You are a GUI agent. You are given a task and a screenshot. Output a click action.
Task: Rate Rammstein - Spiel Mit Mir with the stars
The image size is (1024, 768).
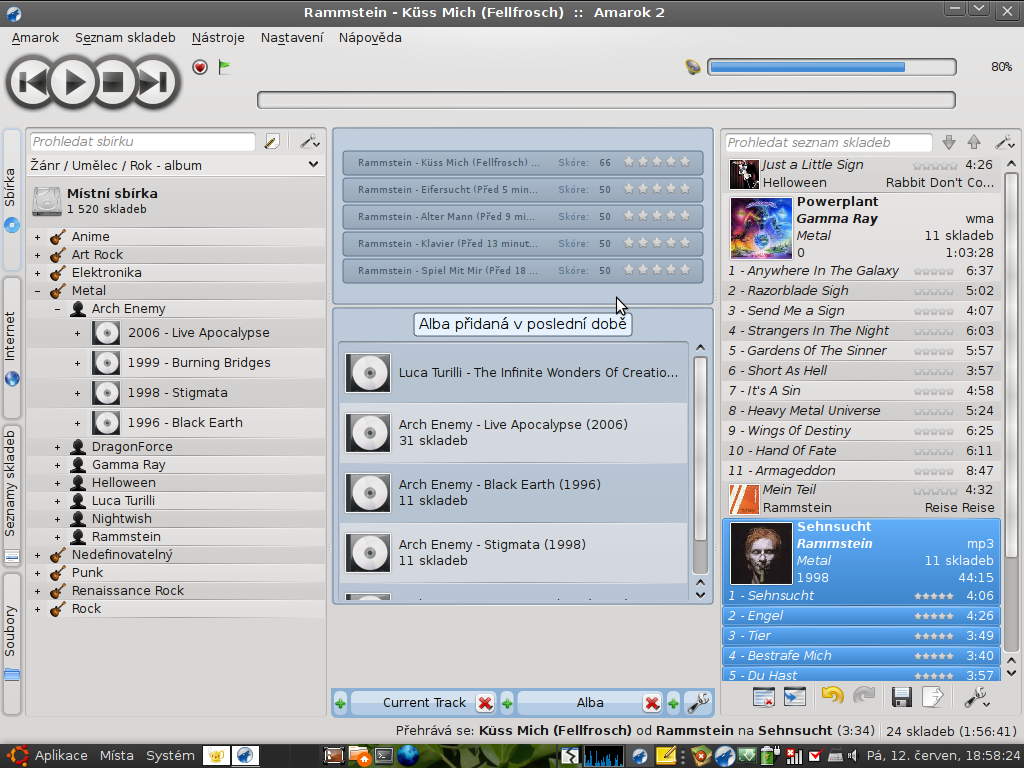click(656, 270)
